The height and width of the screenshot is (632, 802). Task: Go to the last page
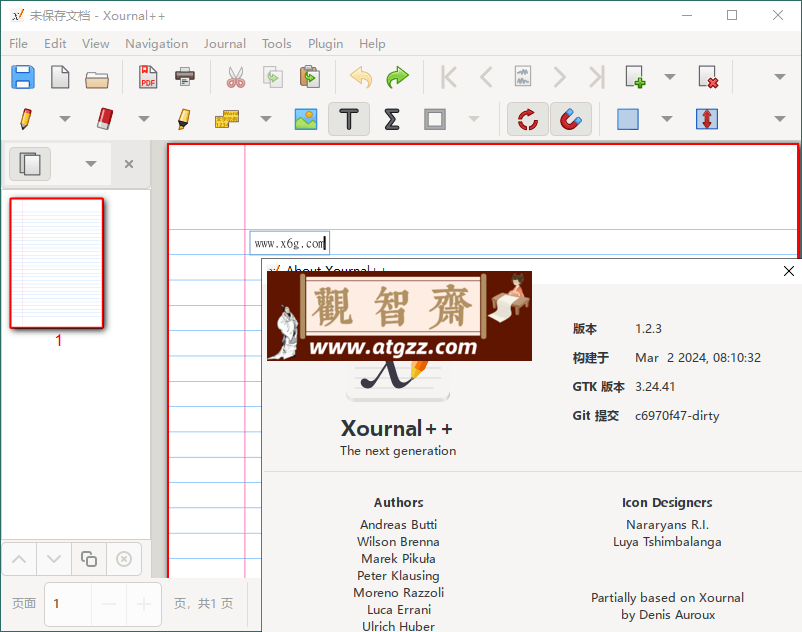tap(596, 78)
